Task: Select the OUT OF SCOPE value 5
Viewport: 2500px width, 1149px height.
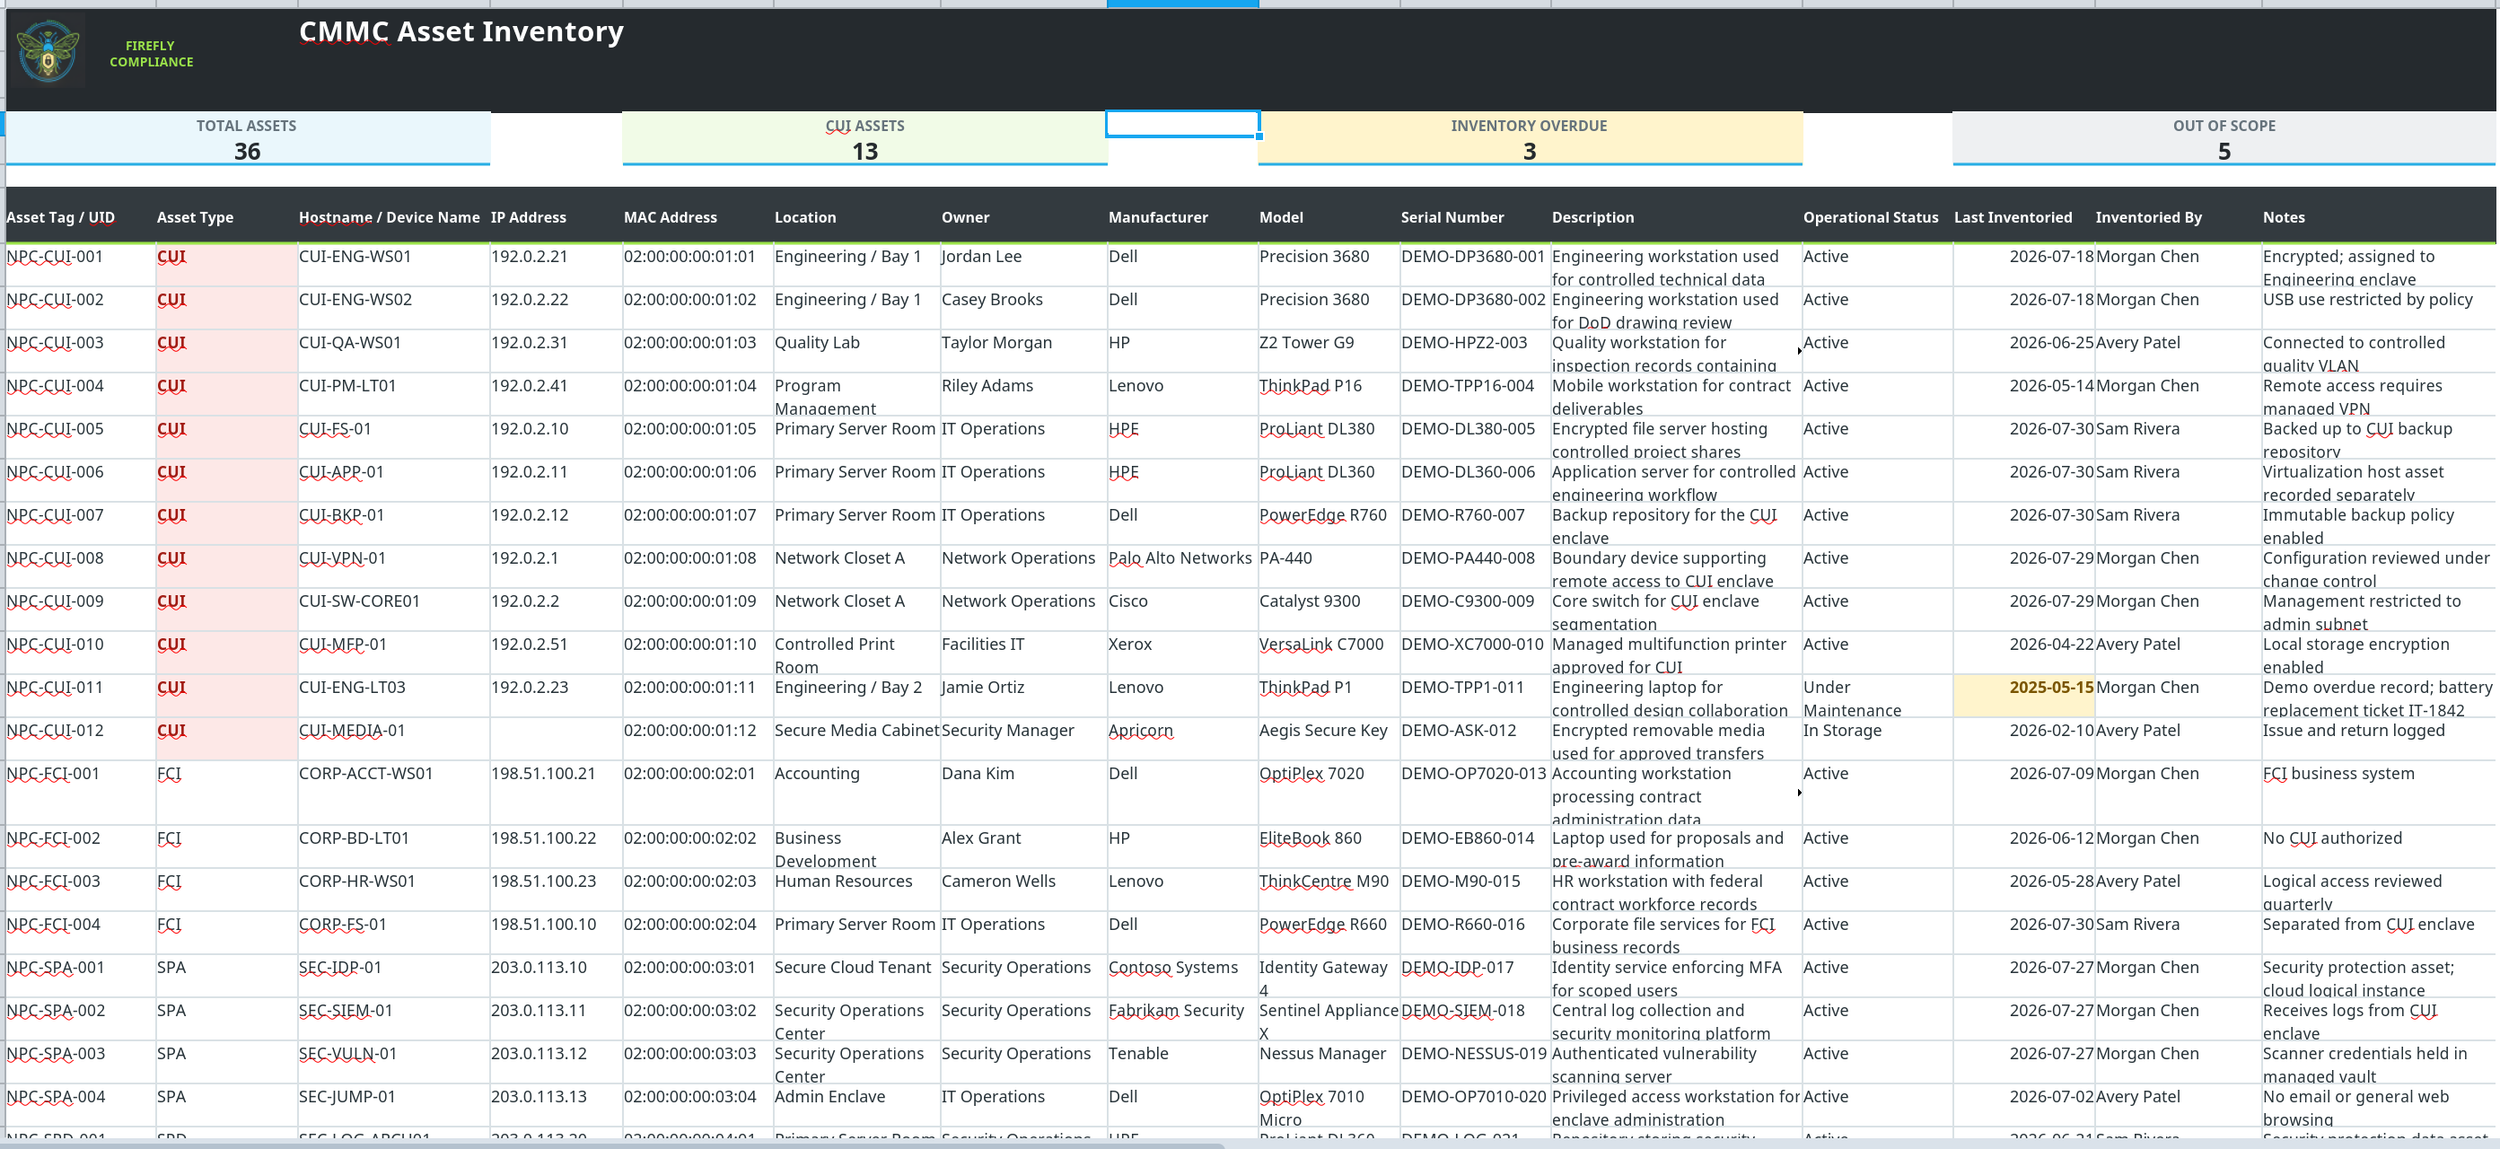Action: coord(2224,151)
